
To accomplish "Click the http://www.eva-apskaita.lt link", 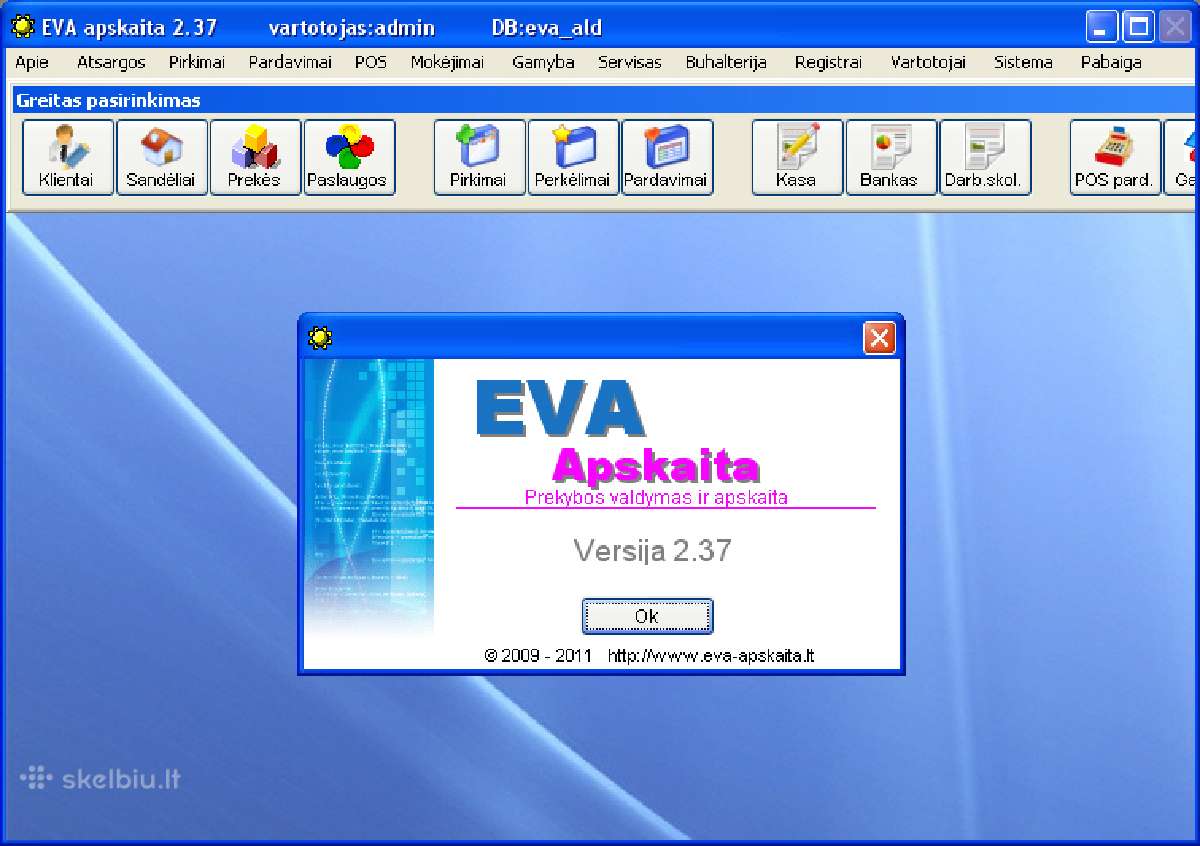I will (711, 656).
